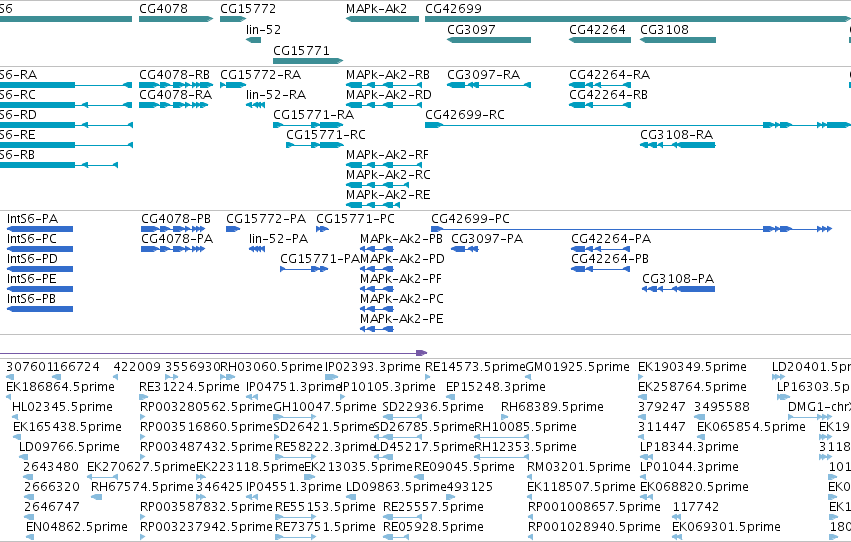Select EST LD09766.5prime
Screen dimensions: 851x542
pyautogui.click(x=23, y=457)
